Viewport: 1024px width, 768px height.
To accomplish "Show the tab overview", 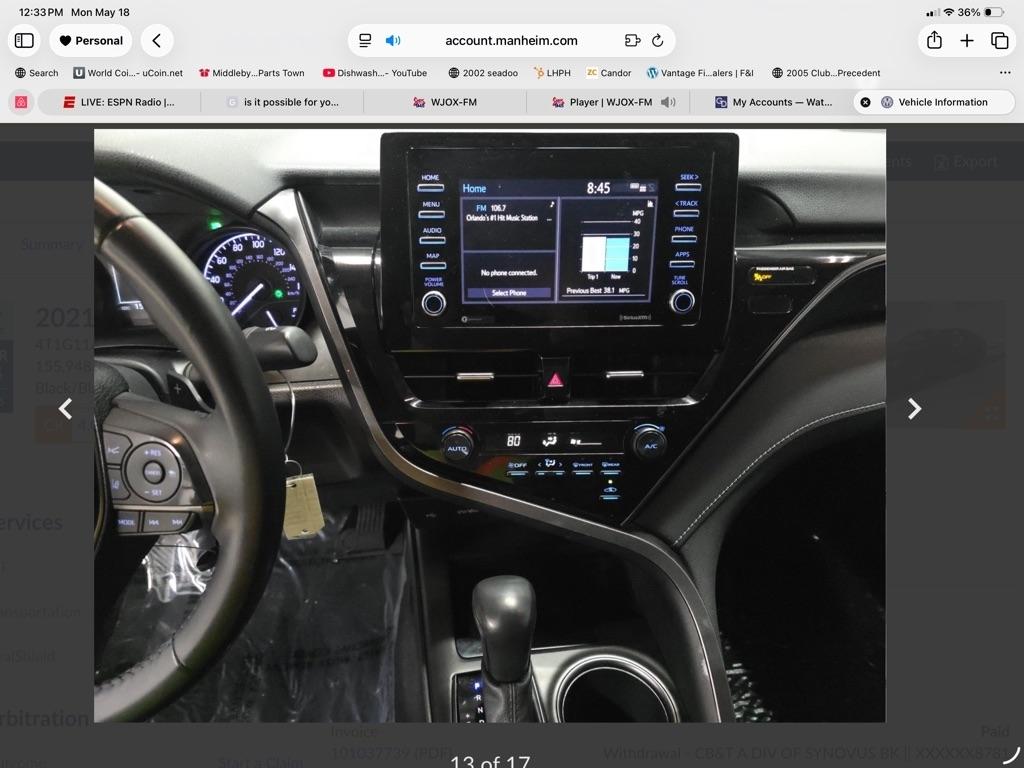I will tap(999, 40).
